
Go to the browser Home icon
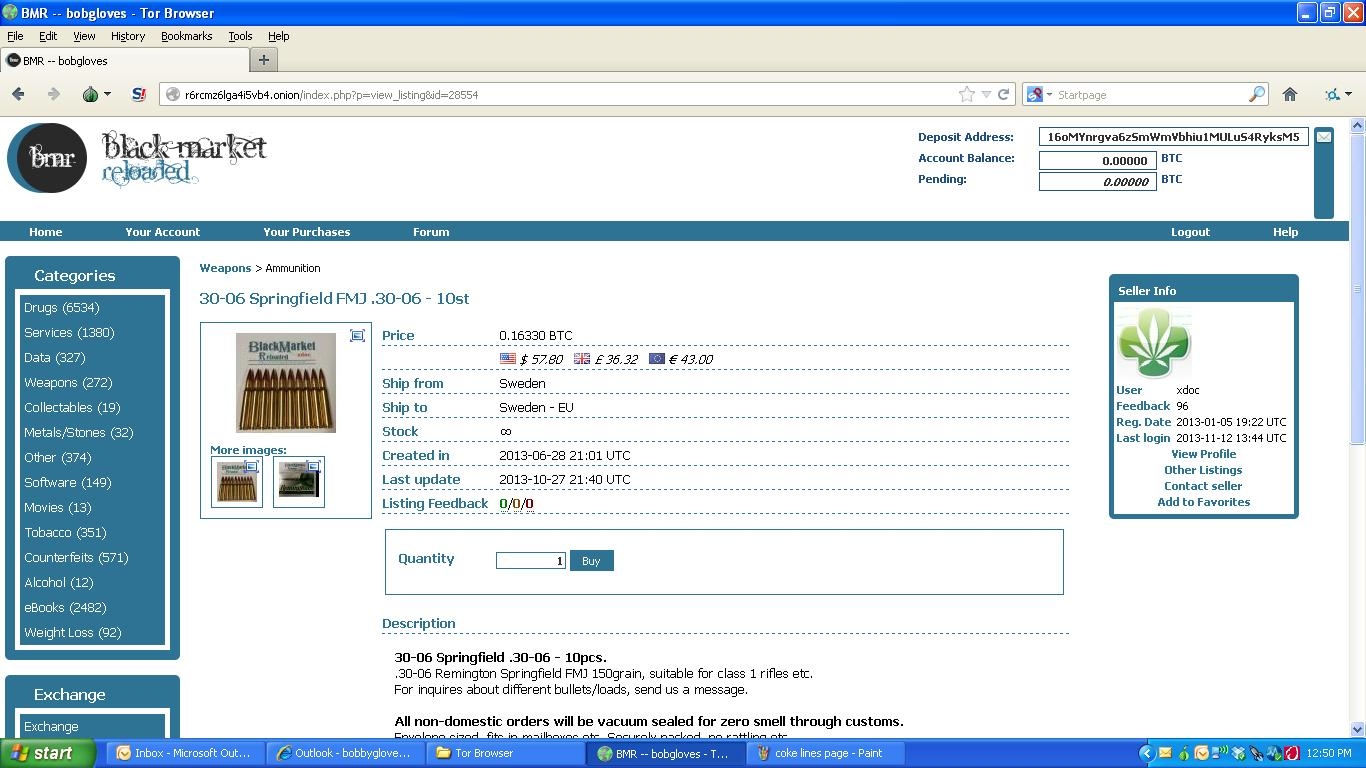click(x=1289, y=94)
